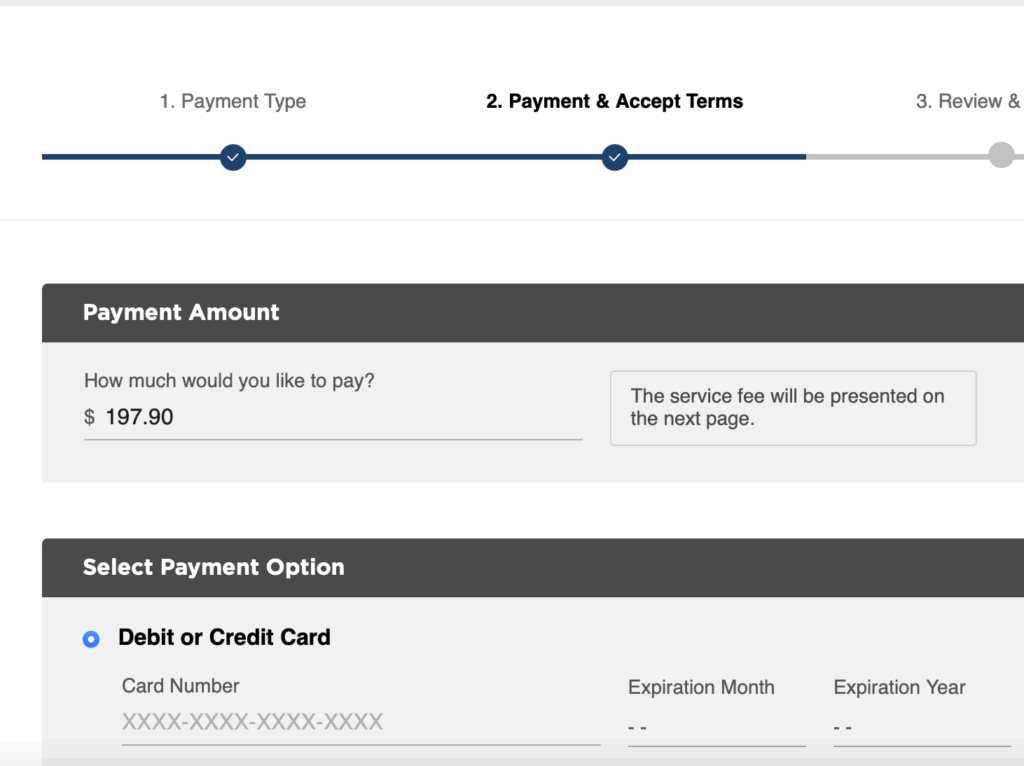
Task: Jump to the 3. Review step label
Action: (x=968, y=101)
